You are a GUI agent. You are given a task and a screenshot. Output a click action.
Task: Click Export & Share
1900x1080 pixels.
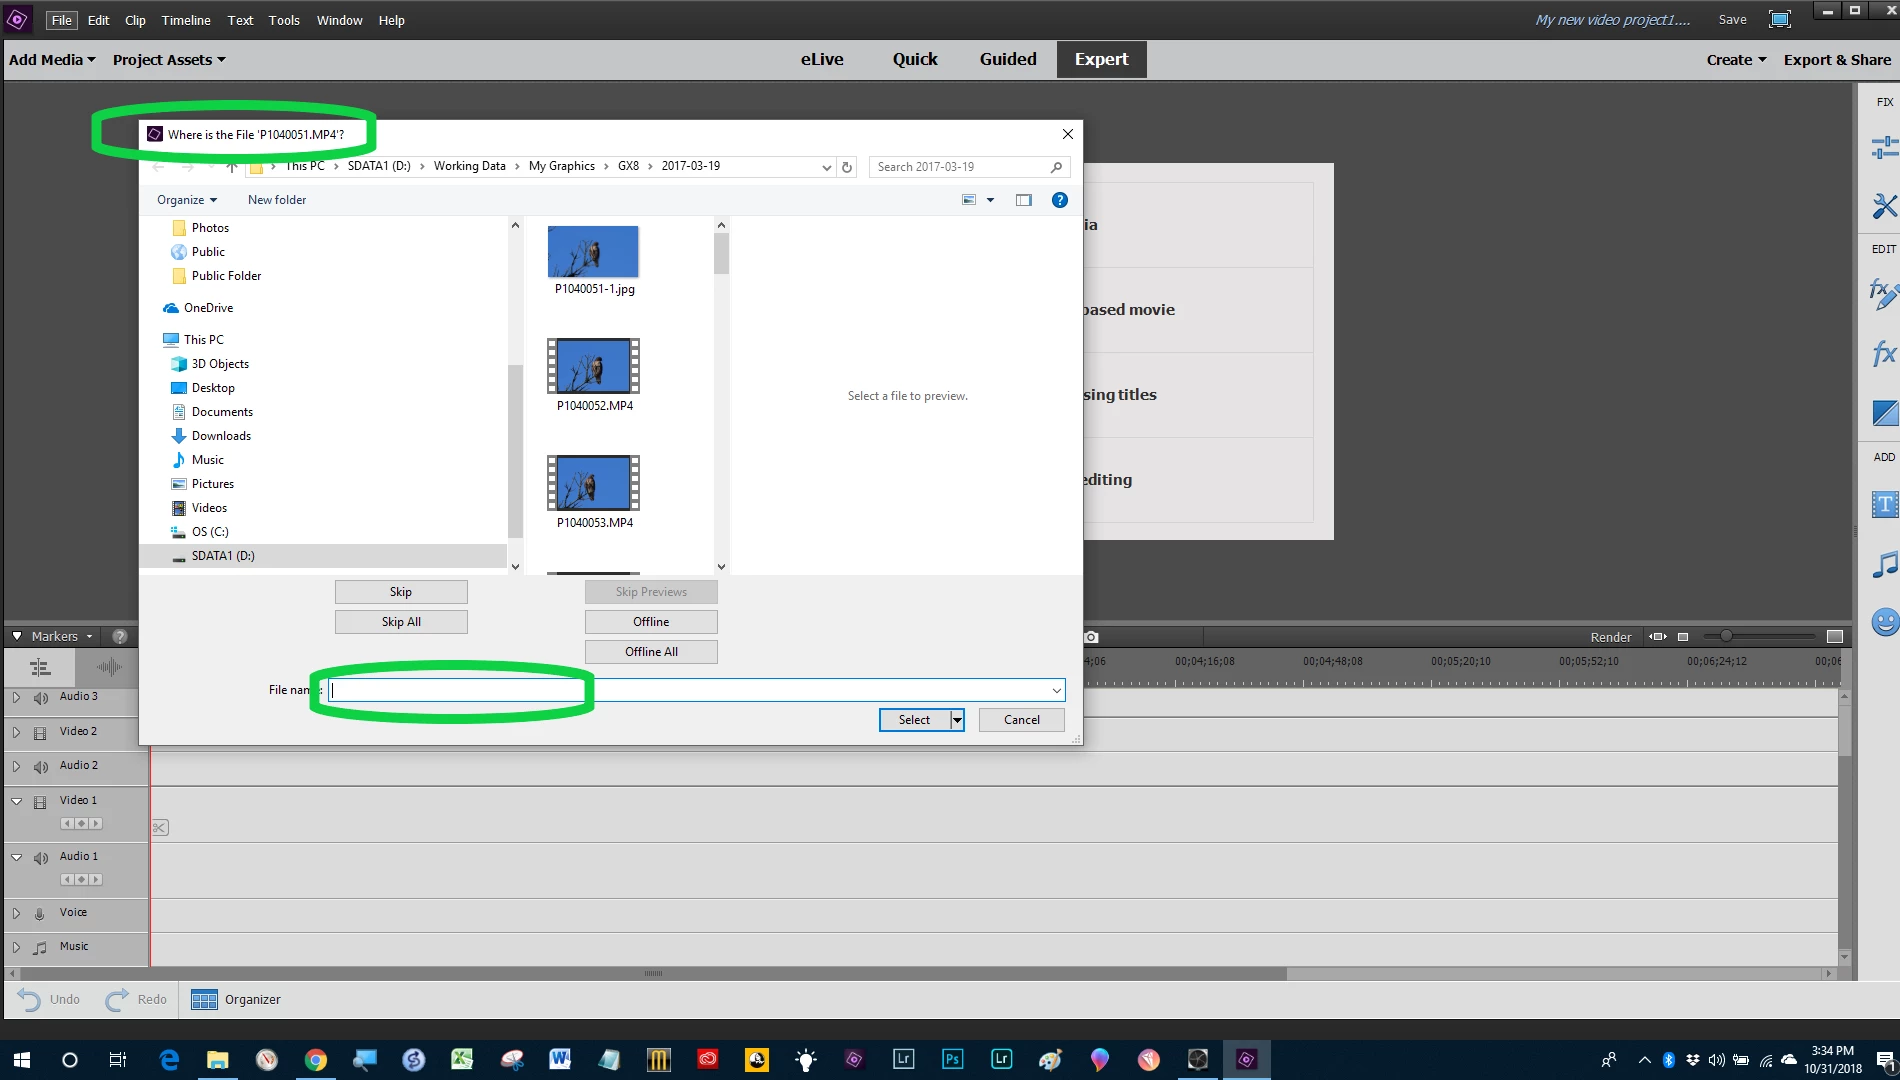tap(1837, 60)
